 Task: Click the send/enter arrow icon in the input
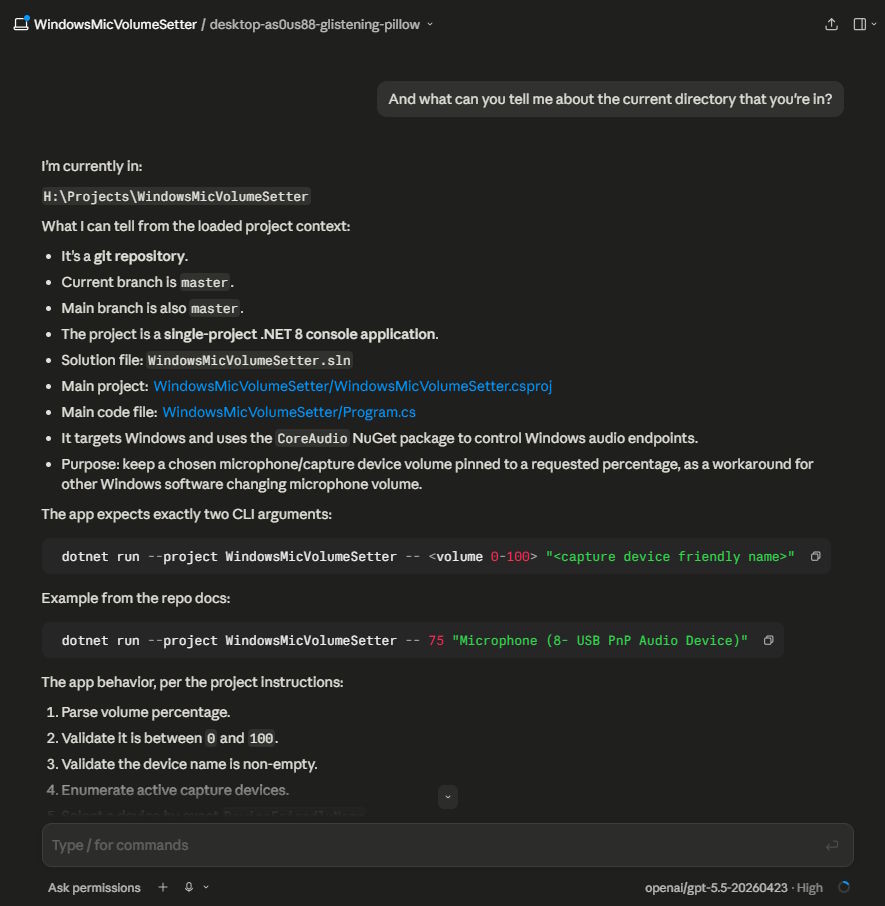point(832,845)
